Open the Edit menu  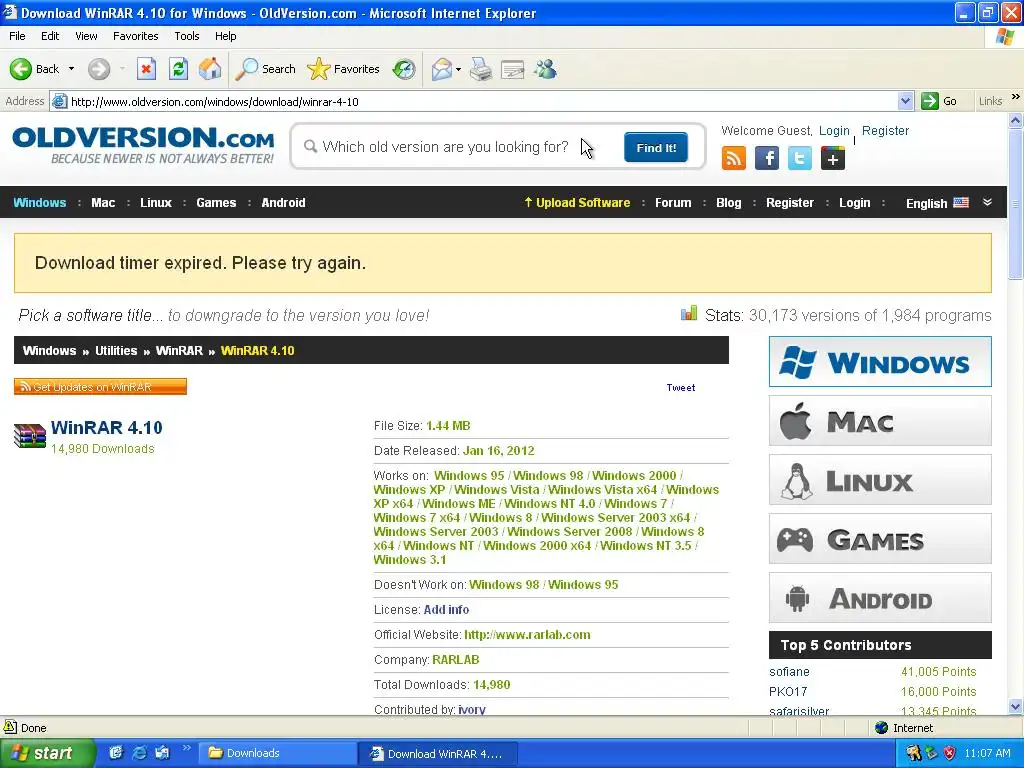point(50,36)
